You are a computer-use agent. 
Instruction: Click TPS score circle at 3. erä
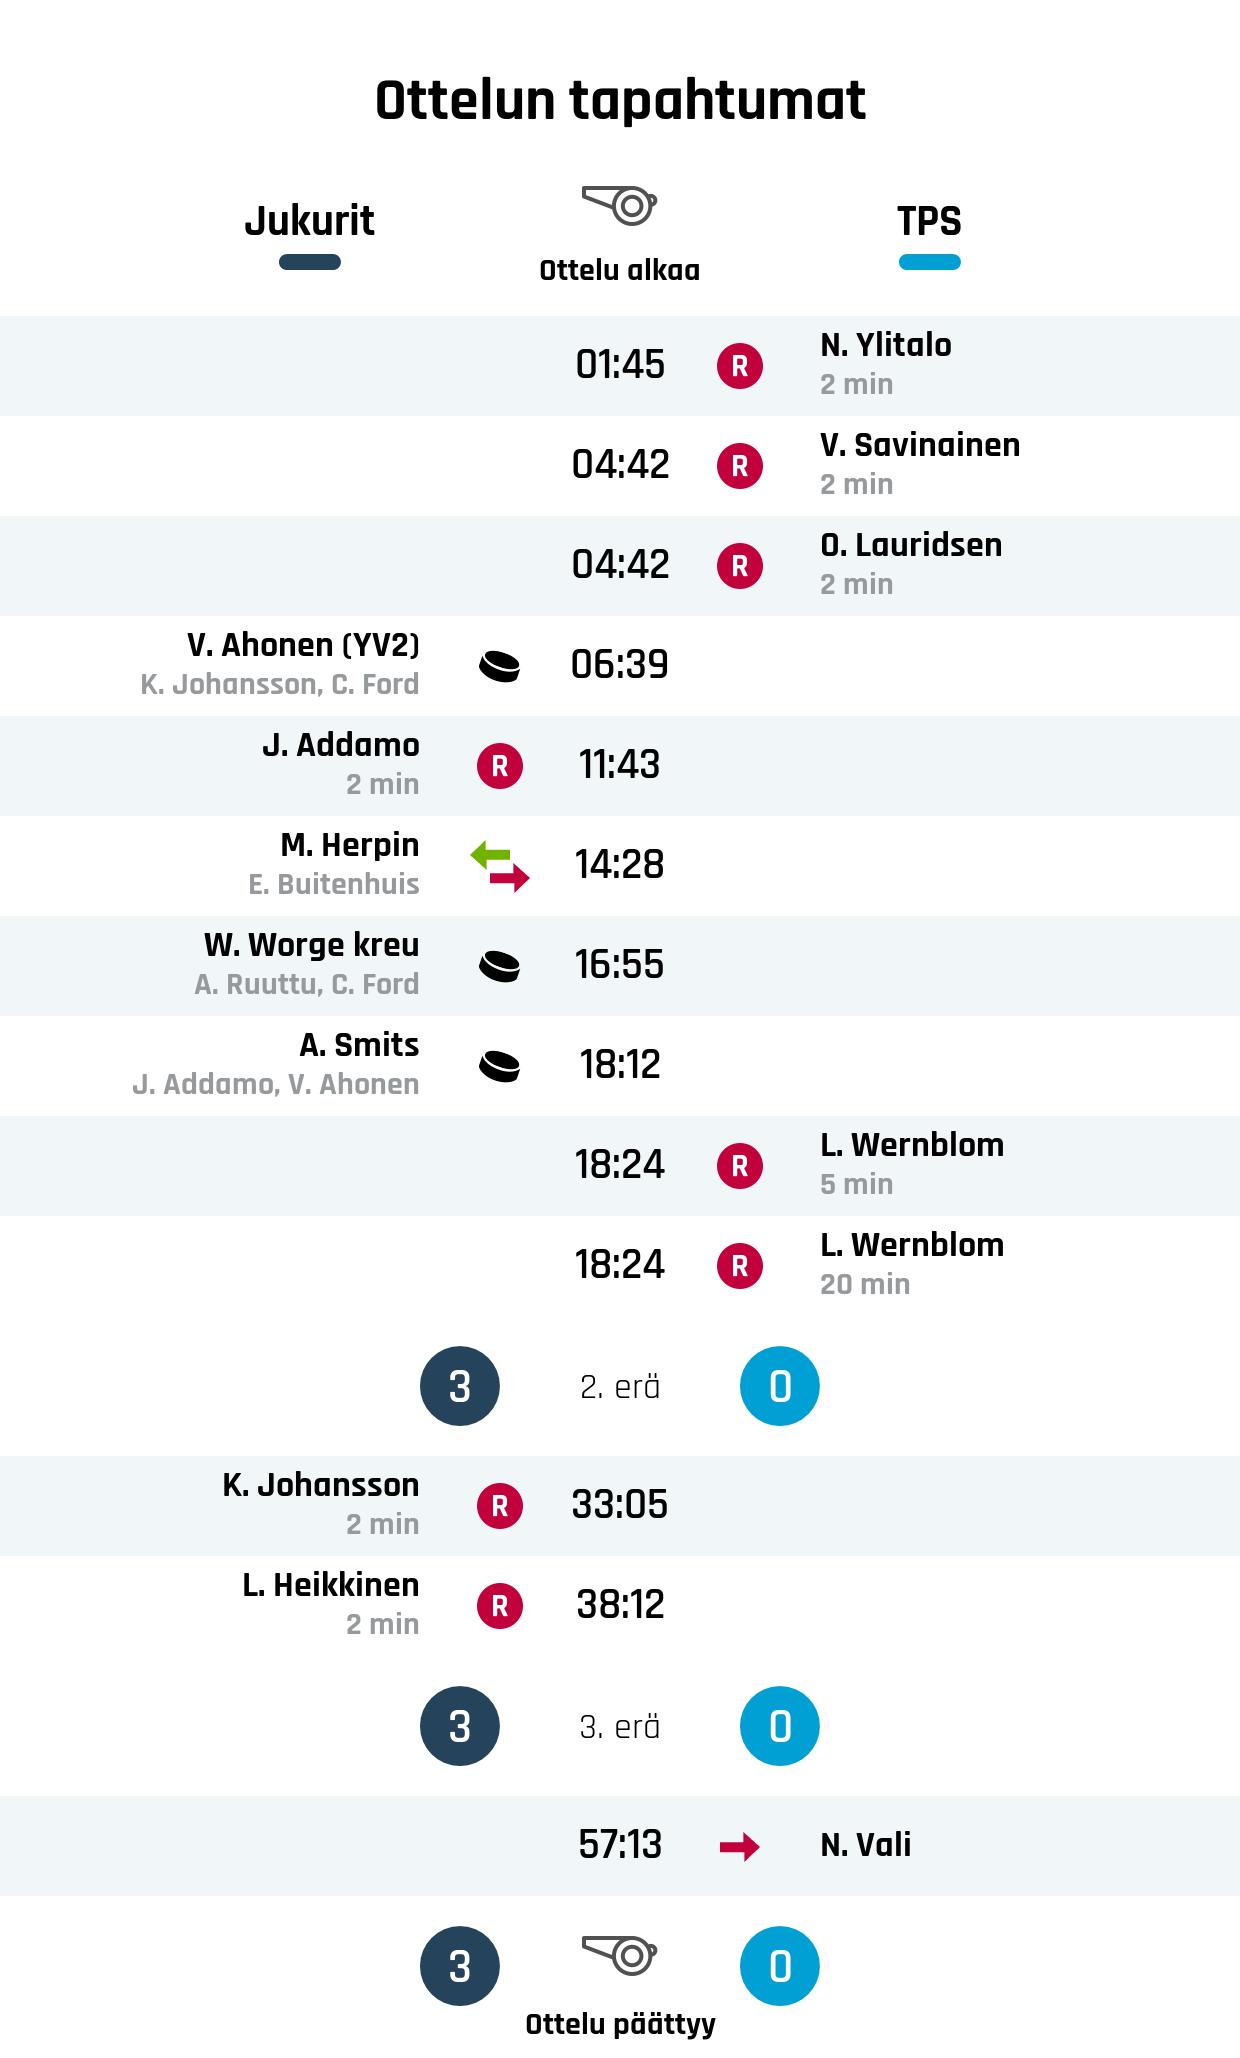[x=780, y=1726]
